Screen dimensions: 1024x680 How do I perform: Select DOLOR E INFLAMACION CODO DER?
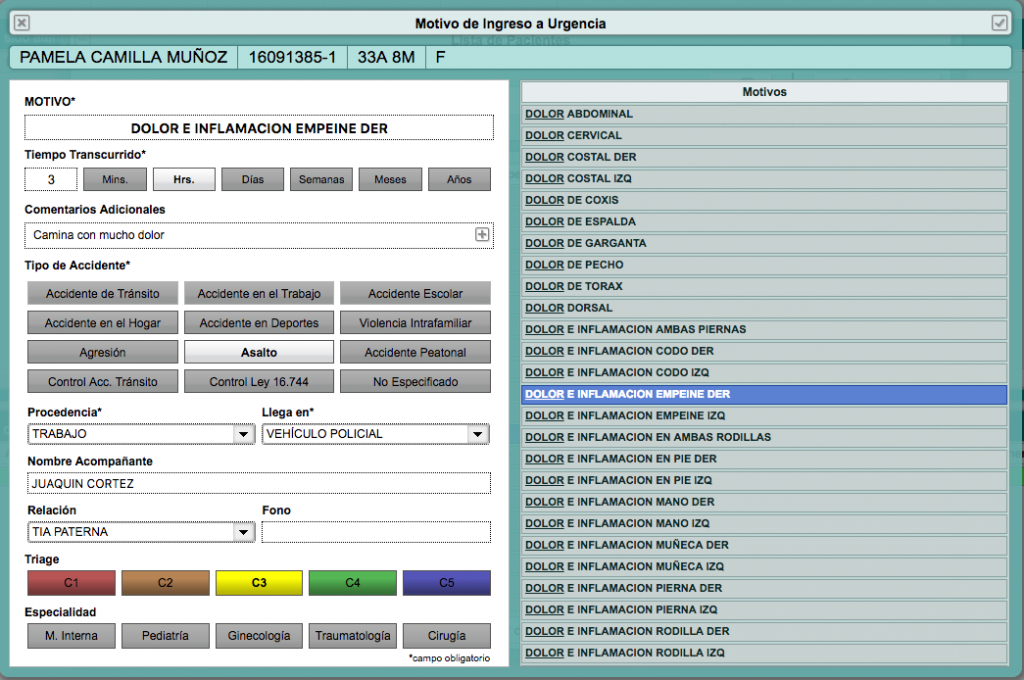point(764,351)
